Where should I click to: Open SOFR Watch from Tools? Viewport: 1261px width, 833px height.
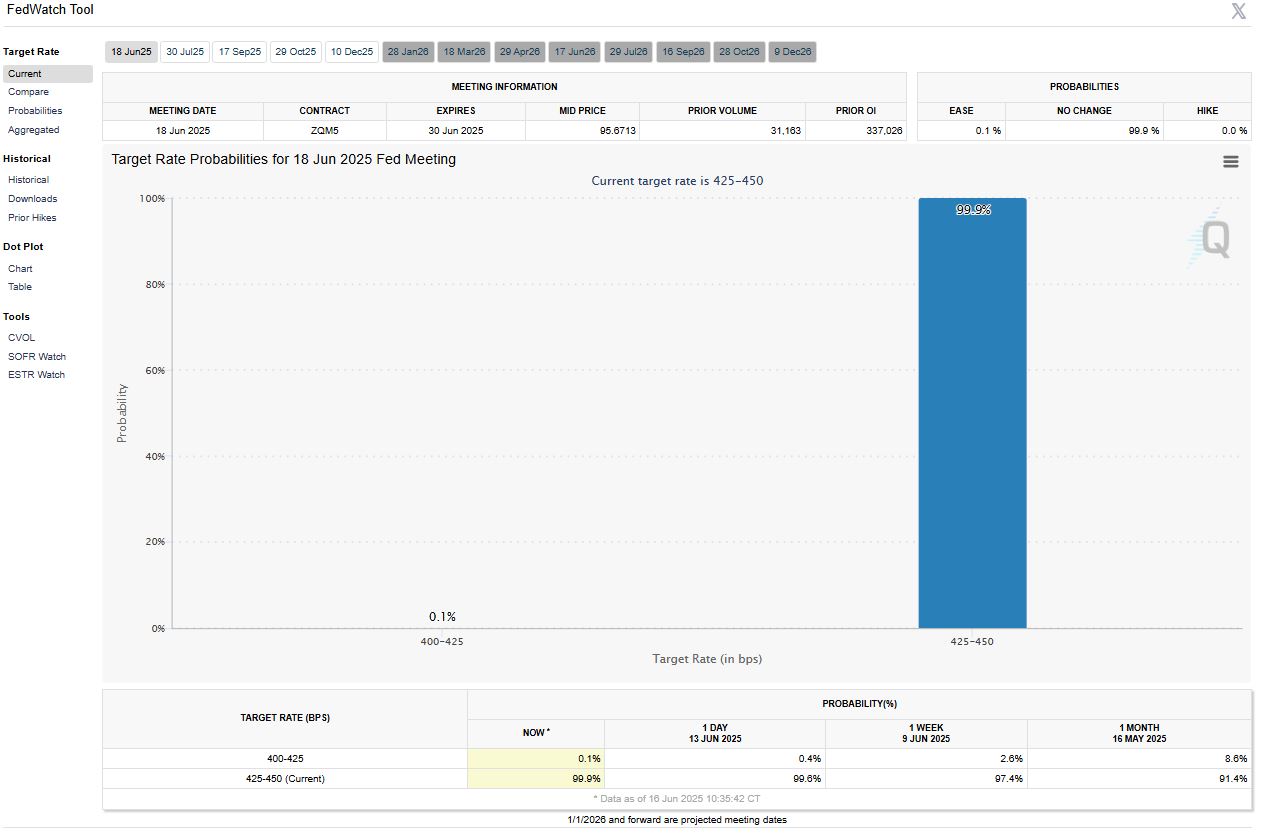click(x=37, y=357)
